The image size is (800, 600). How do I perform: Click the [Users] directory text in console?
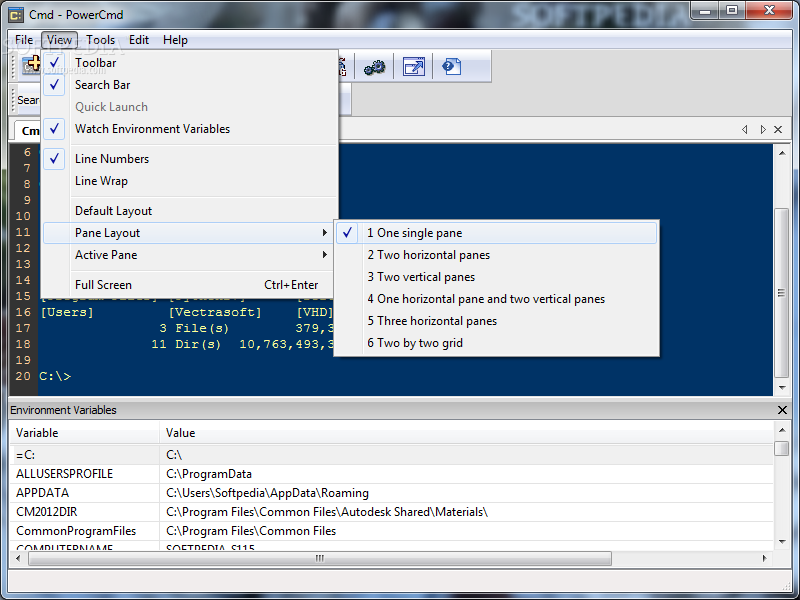click(67, 312)
